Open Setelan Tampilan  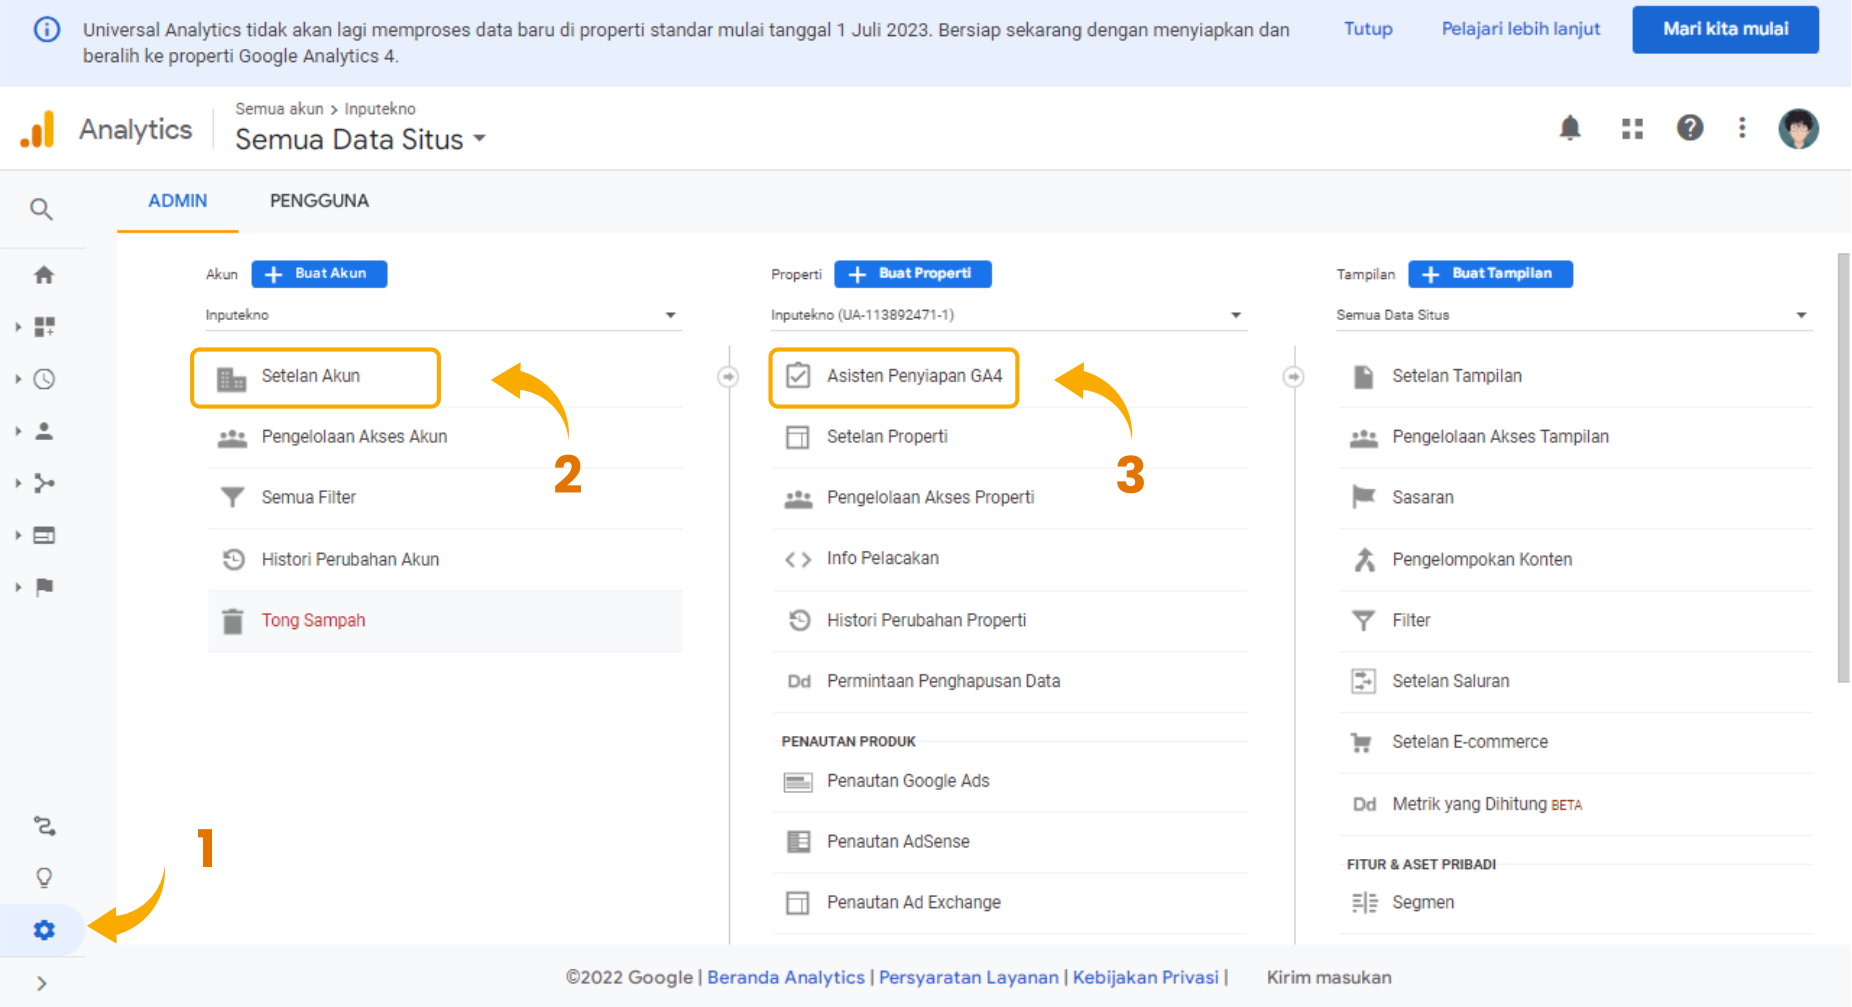[1576, 376]
